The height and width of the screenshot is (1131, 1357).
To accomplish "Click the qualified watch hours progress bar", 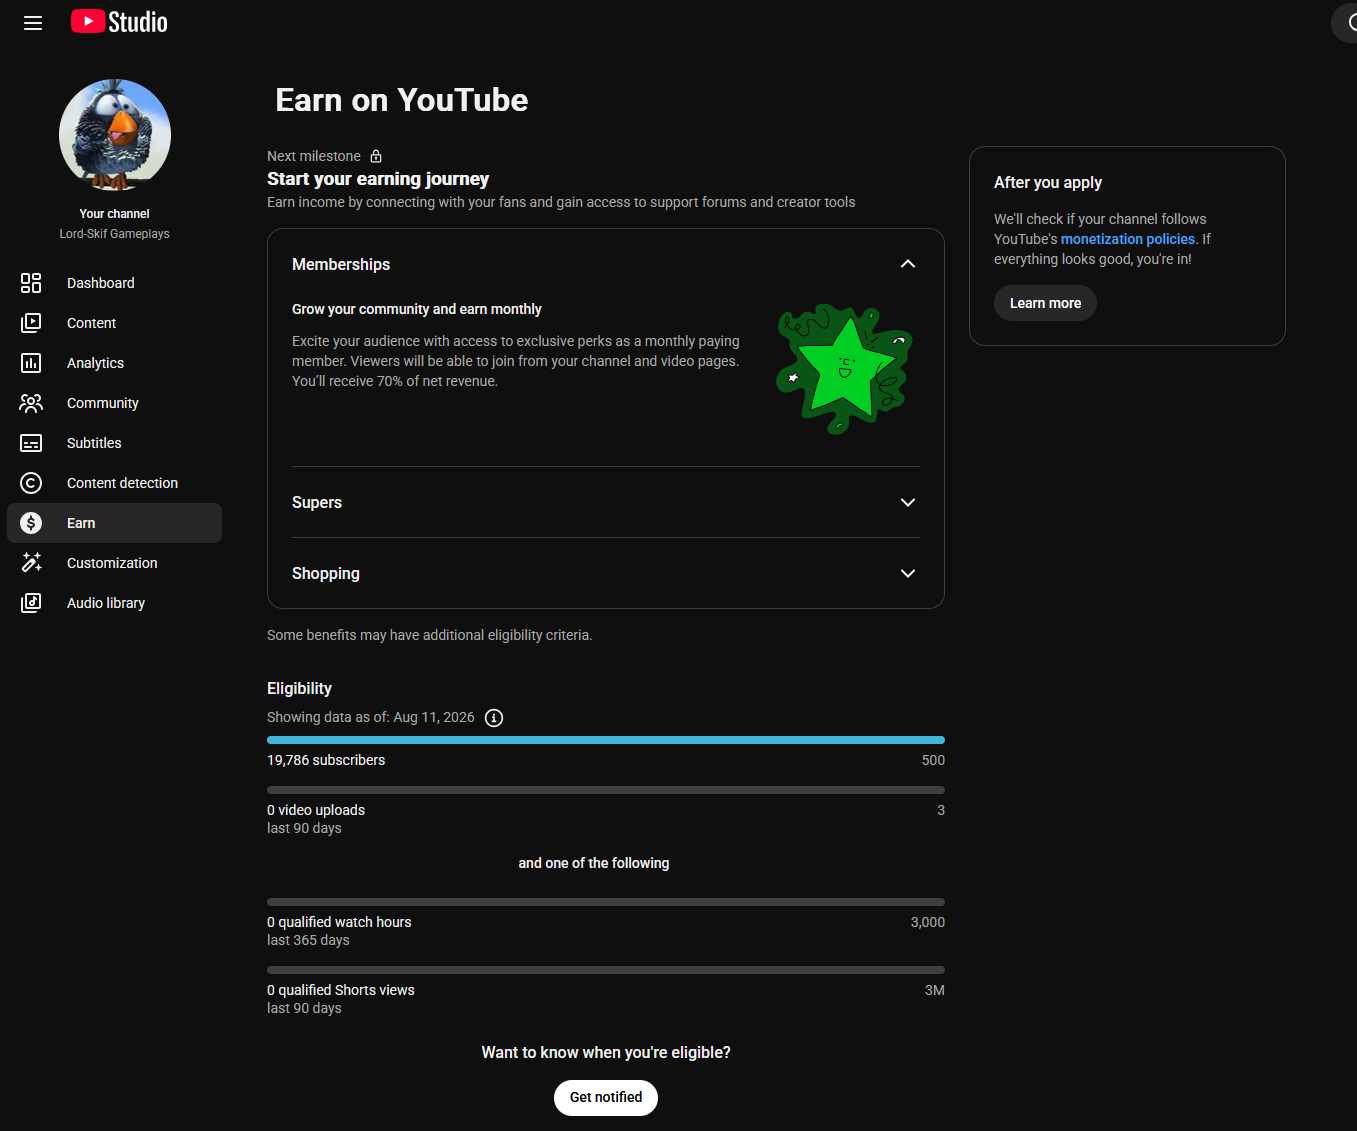I will pos(606,902).
